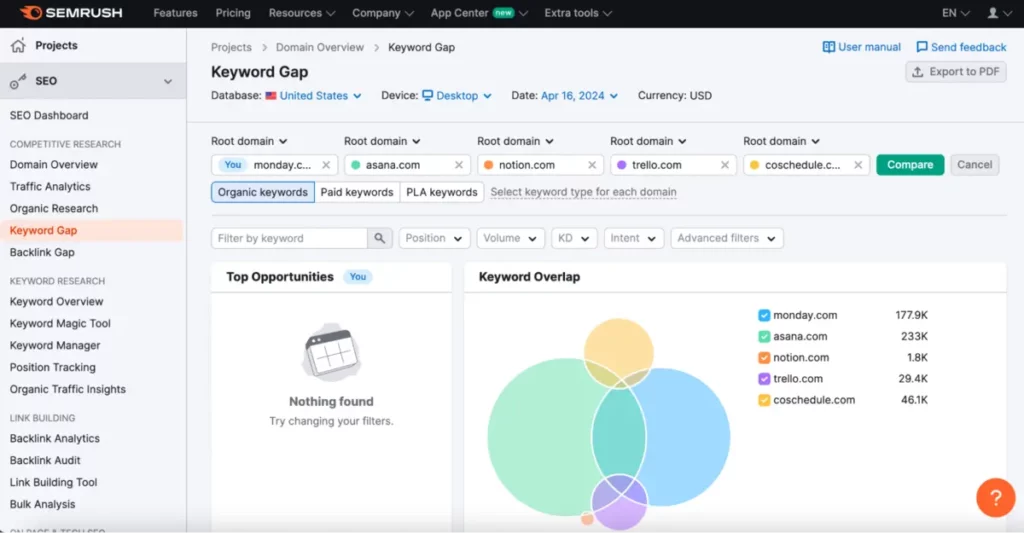Open User manual book icon link
Viewport: 1024px width, 533px height.
(x=829, y=47)
